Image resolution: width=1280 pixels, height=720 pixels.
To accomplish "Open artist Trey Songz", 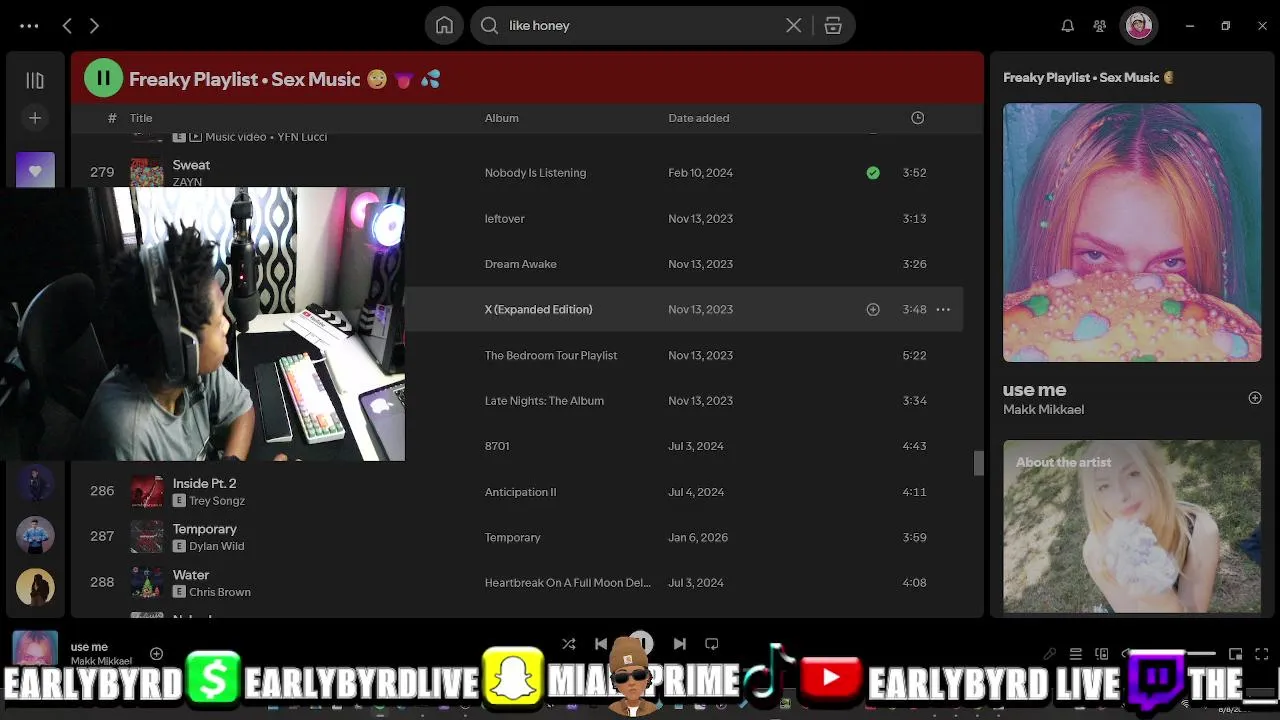I will point(217,501).
